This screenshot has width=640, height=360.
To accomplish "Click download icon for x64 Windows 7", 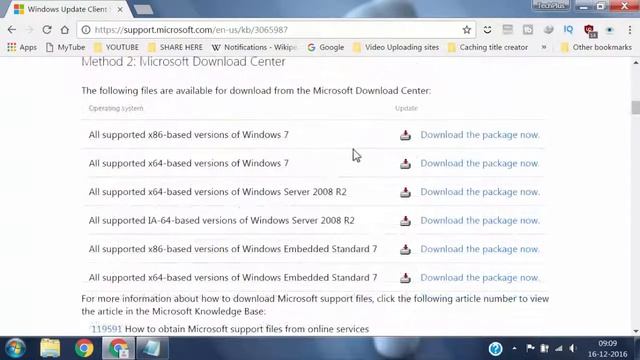I will [x=405, y=164].
